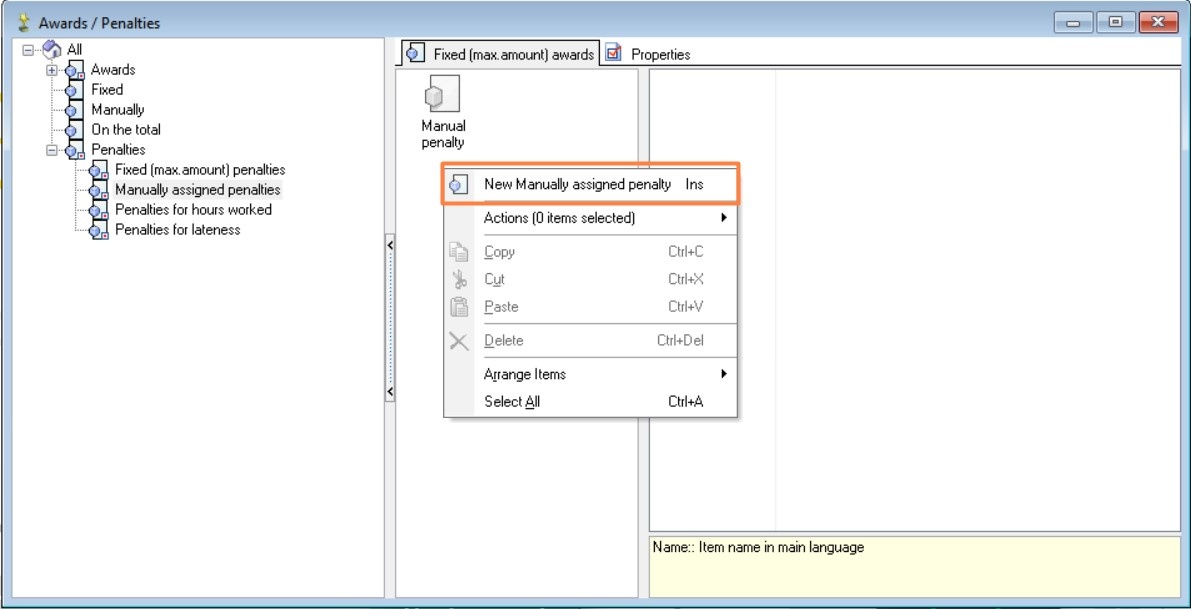Image resolution: width=1191 pixels, height=609 pixels.
Task: Click the Fixed awards tab icon
Action: tap(415, 54)
